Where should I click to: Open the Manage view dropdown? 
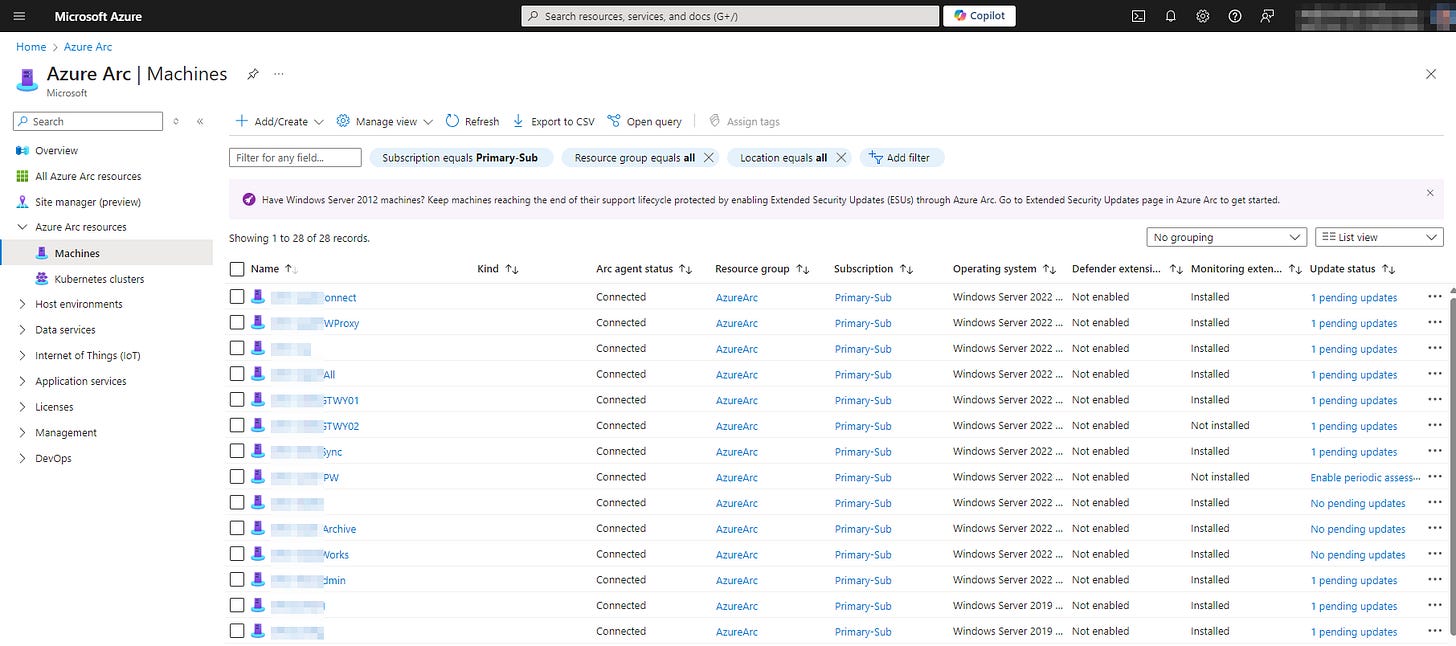click(x=384, y=121)
